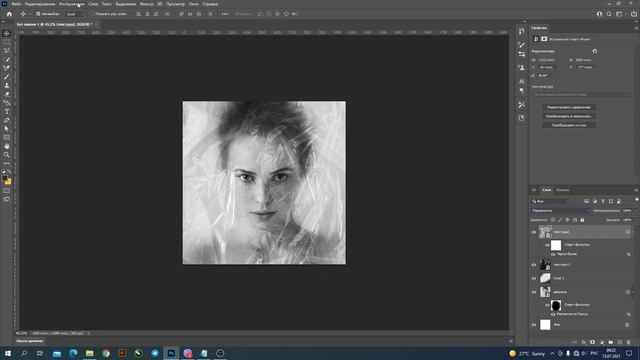Open the Timeline panel menu icon
Image resolution: width=640 pixels, height=360 pixels.
coord(511,341)
